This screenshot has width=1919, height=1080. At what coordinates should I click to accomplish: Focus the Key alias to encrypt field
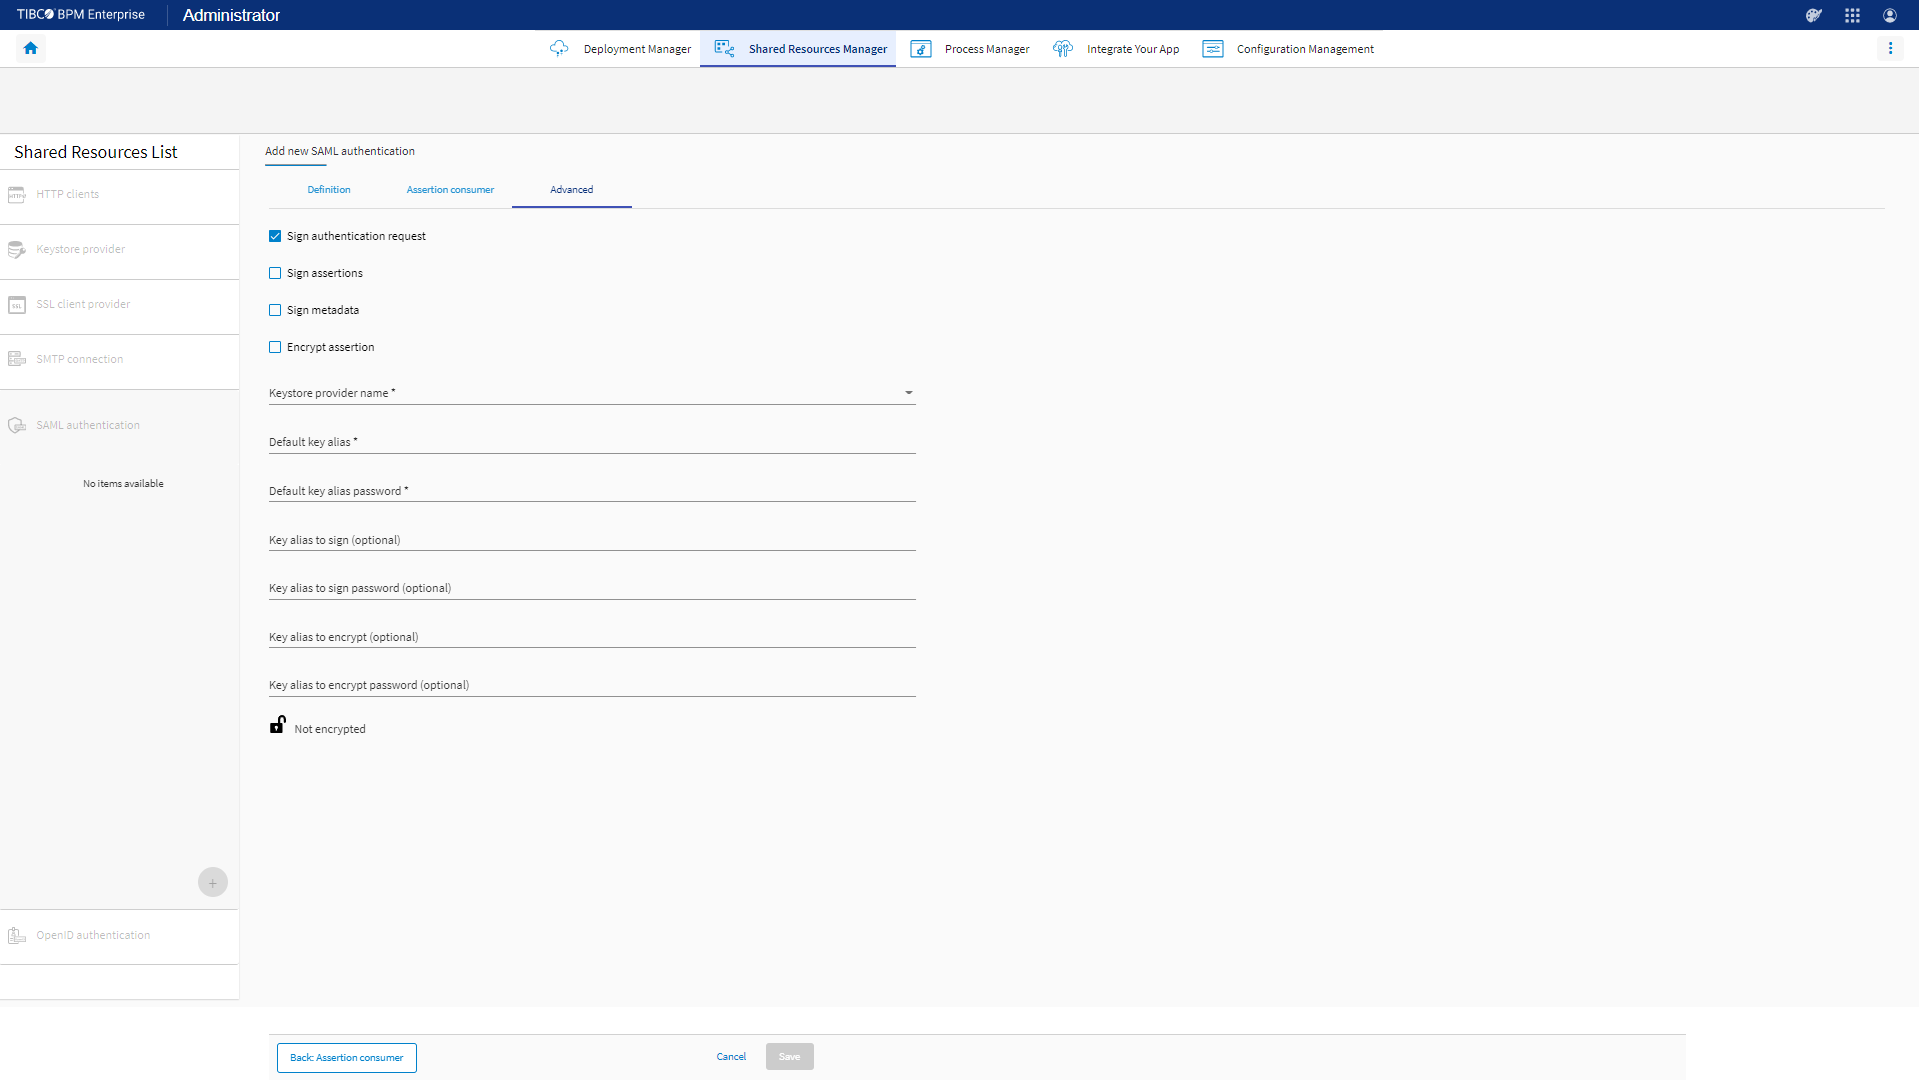592,637
